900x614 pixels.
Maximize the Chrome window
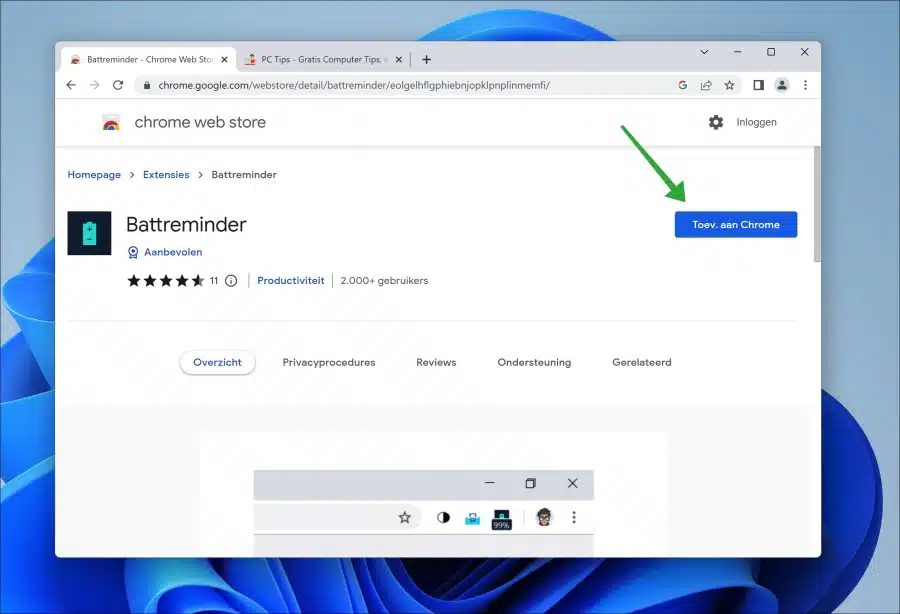771,52
